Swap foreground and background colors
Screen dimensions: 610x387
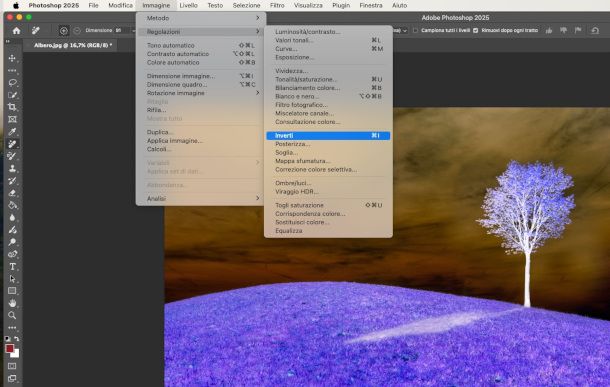17,339
